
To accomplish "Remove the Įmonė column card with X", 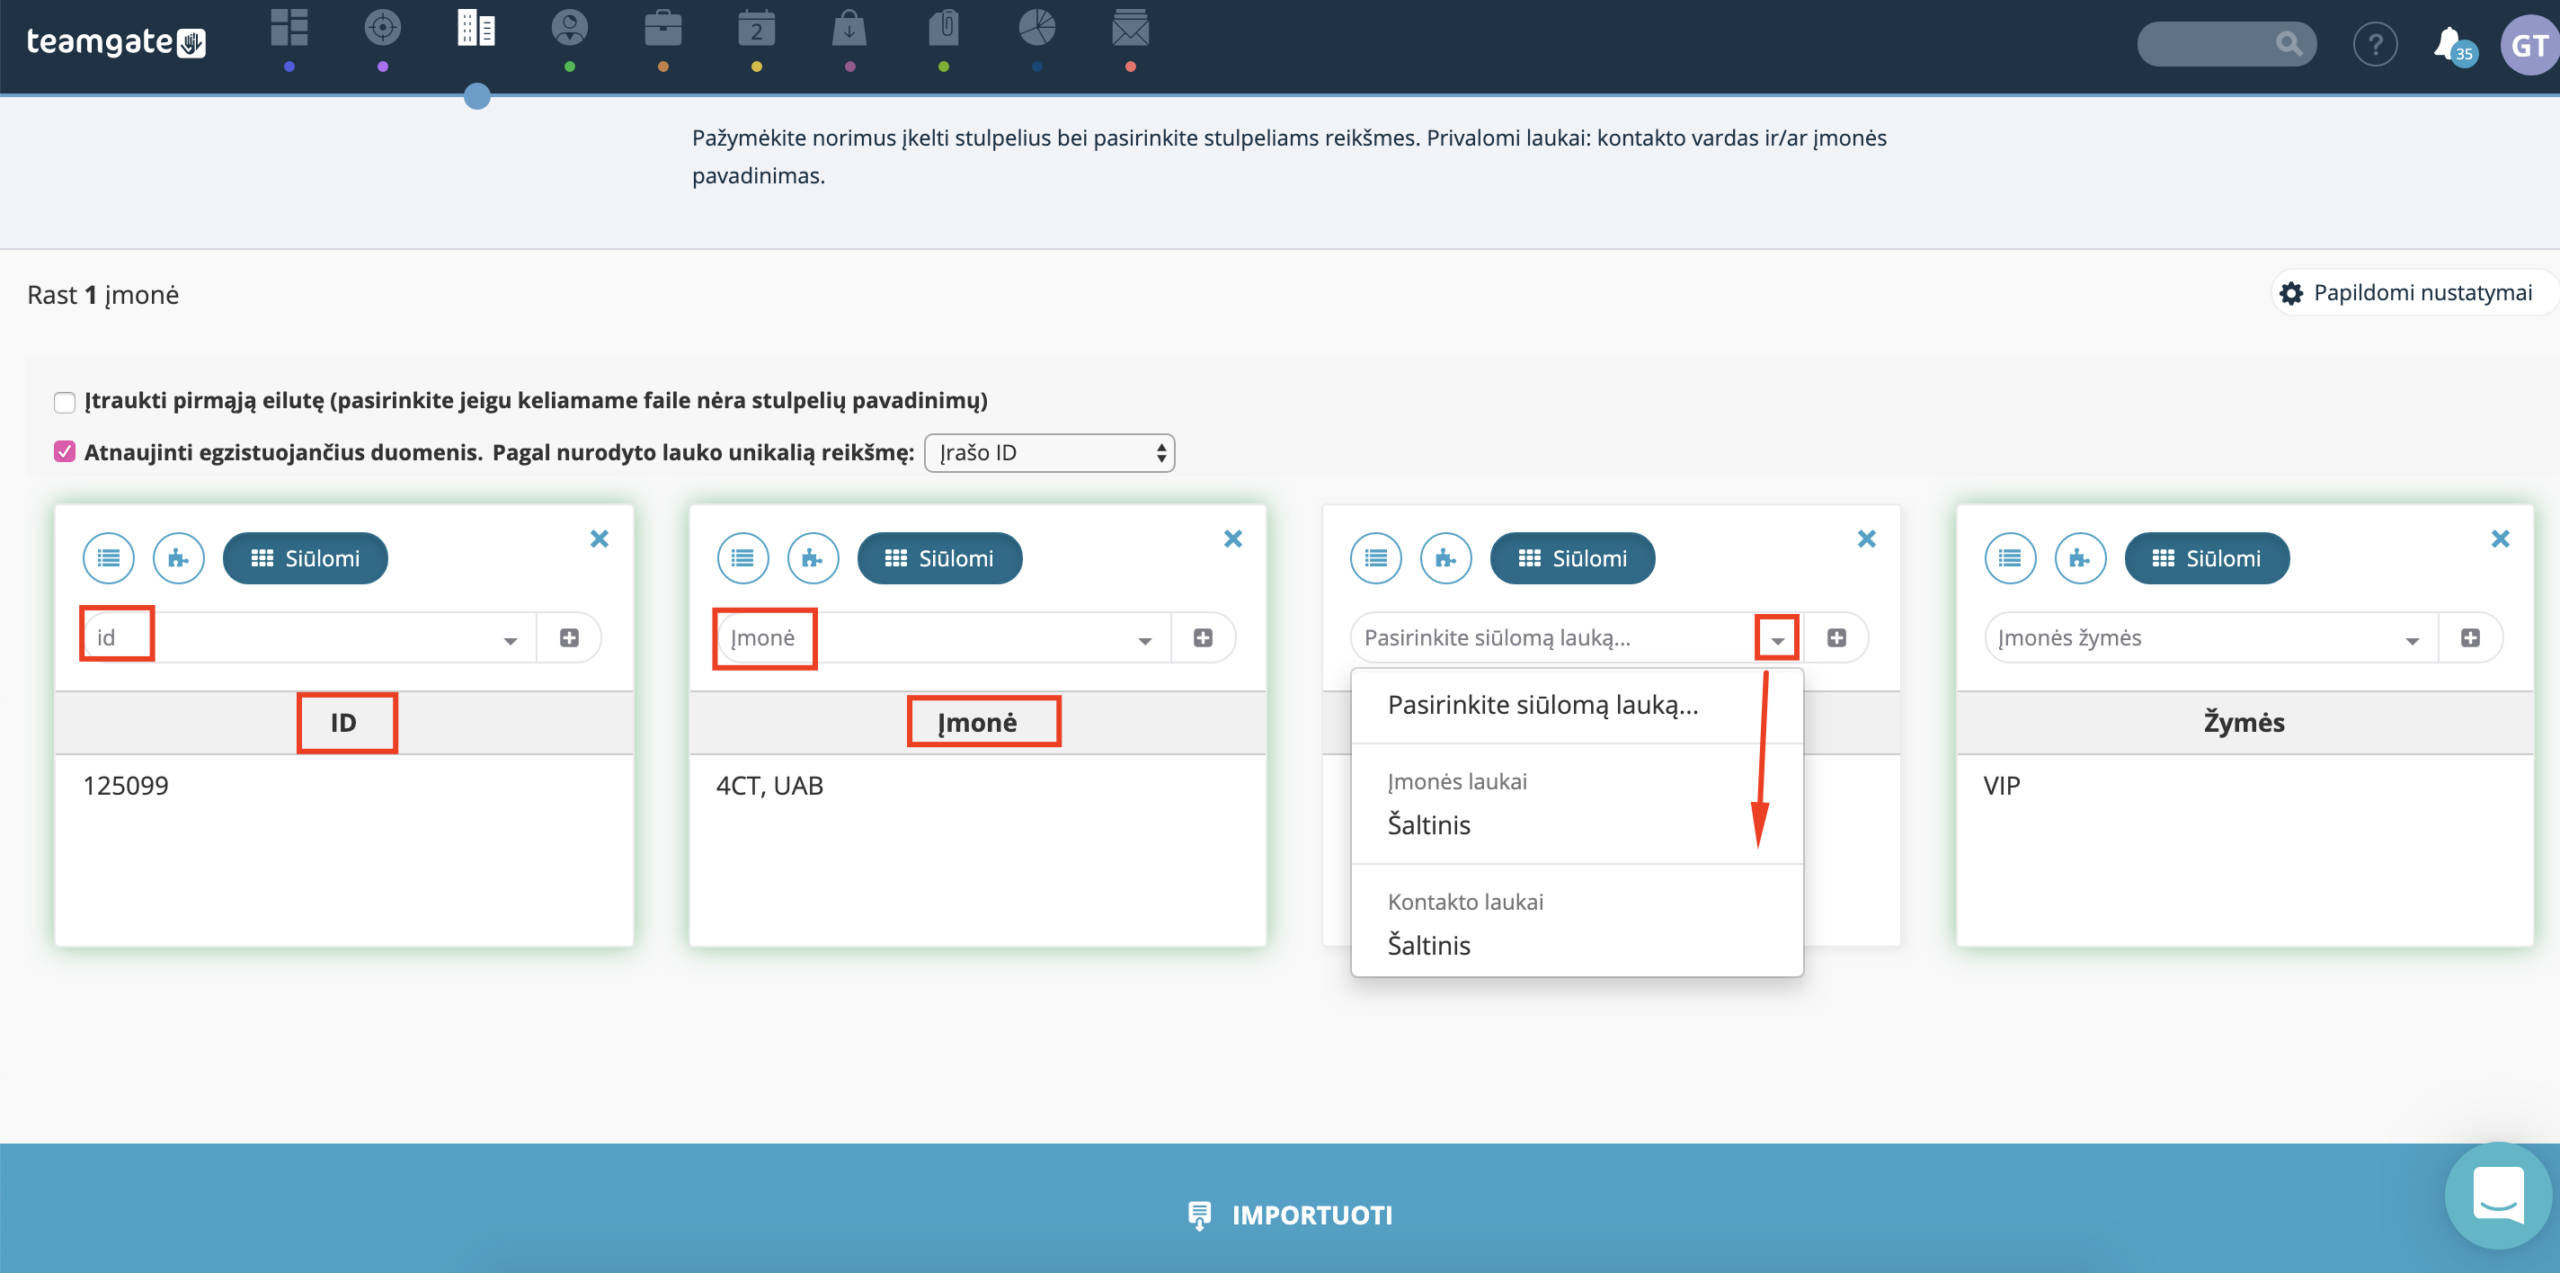I will coord(1233,539).
